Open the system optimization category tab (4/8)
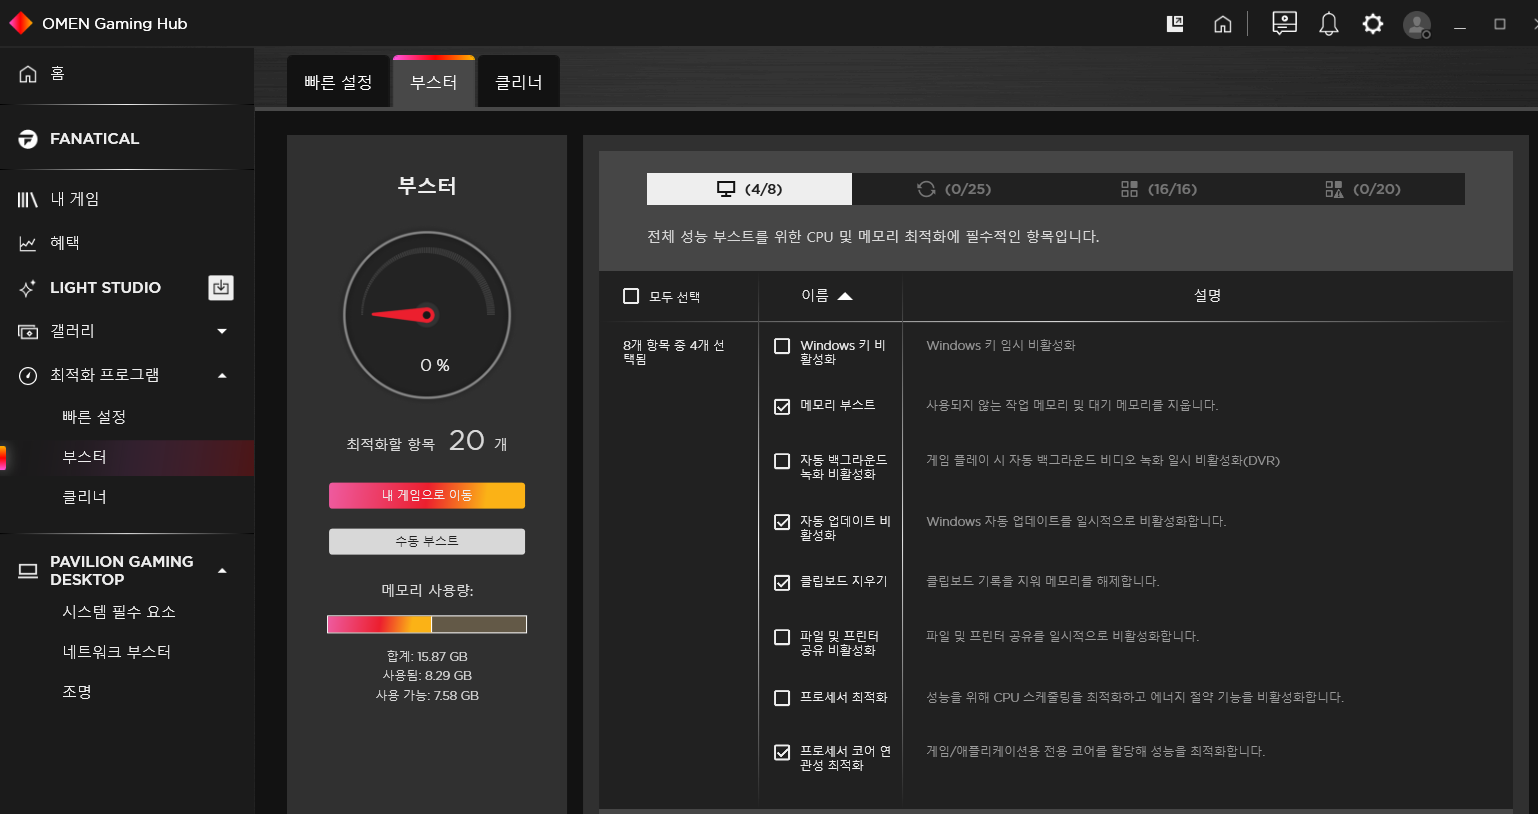The height and width of the screenshot is (814, 1538). pos(749,188)
